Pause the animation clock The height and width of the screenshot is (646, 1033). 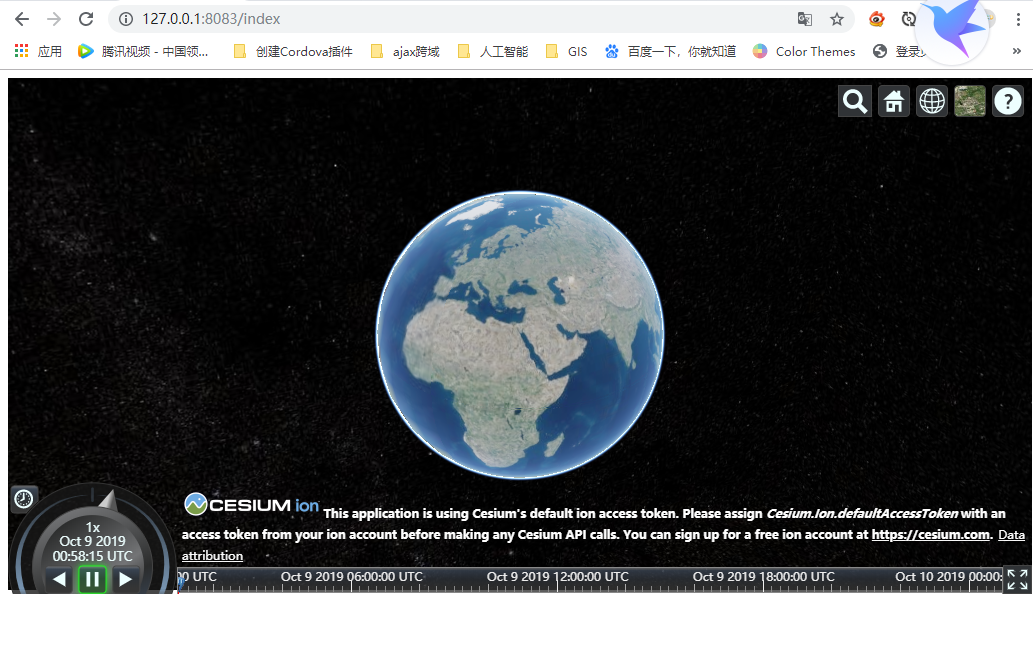(x=92, y=578)
